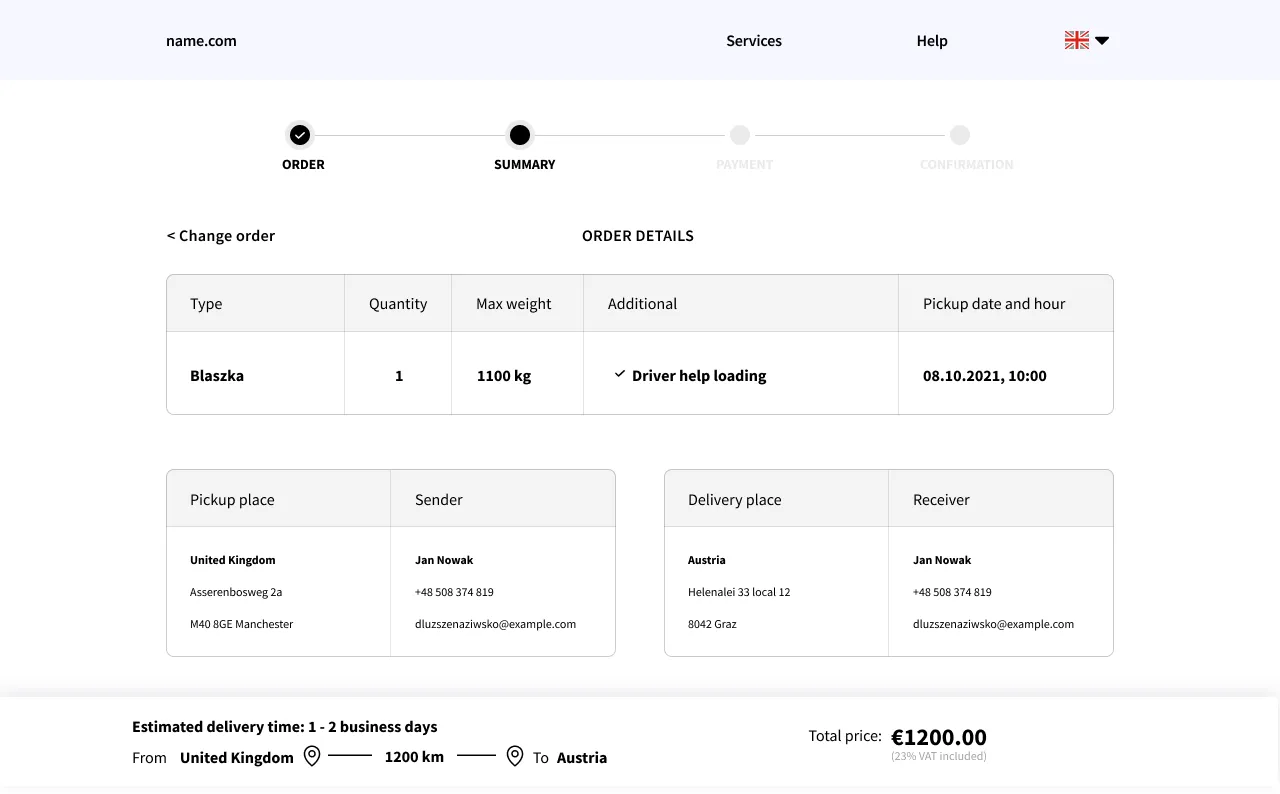1280x794 pixels.
Task: Click the Max weight column header
Action: 514,304
